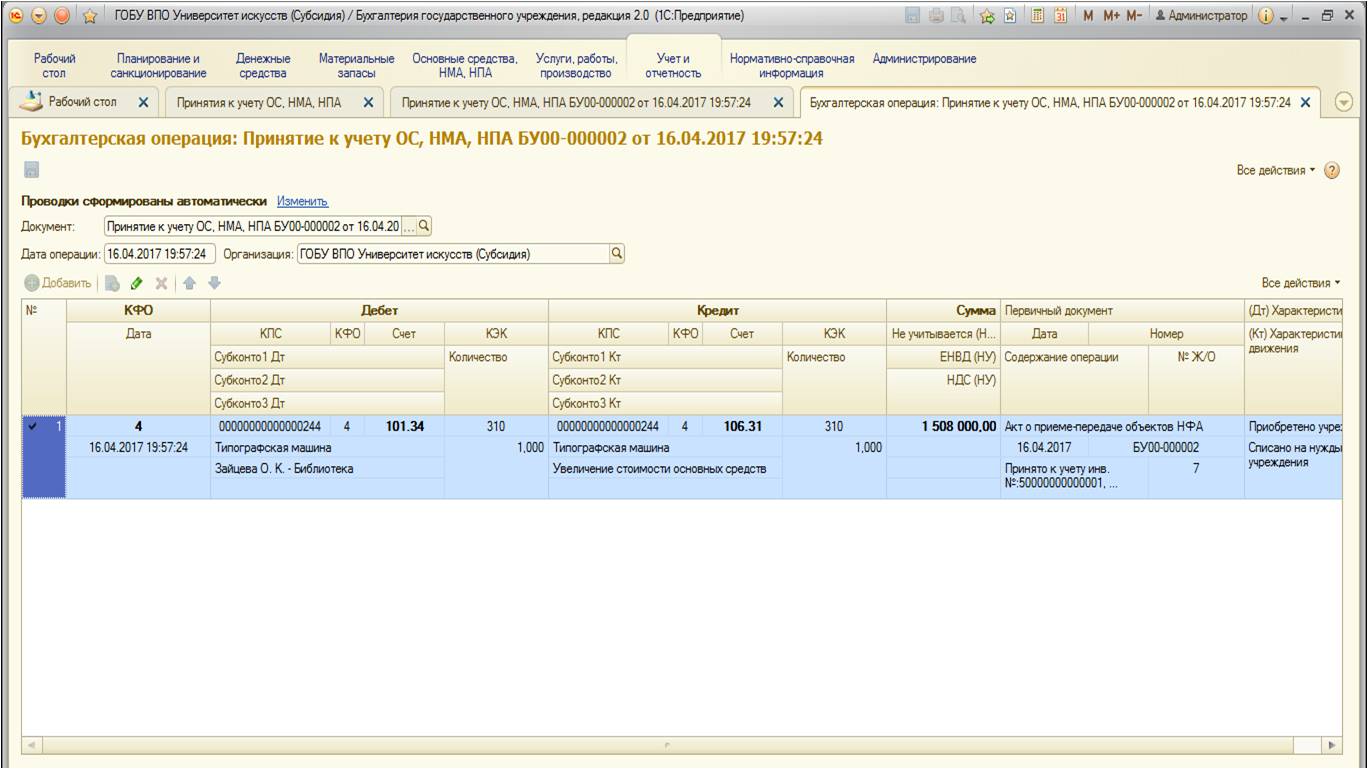Click the info help icon in title bar

[1265, 16]
